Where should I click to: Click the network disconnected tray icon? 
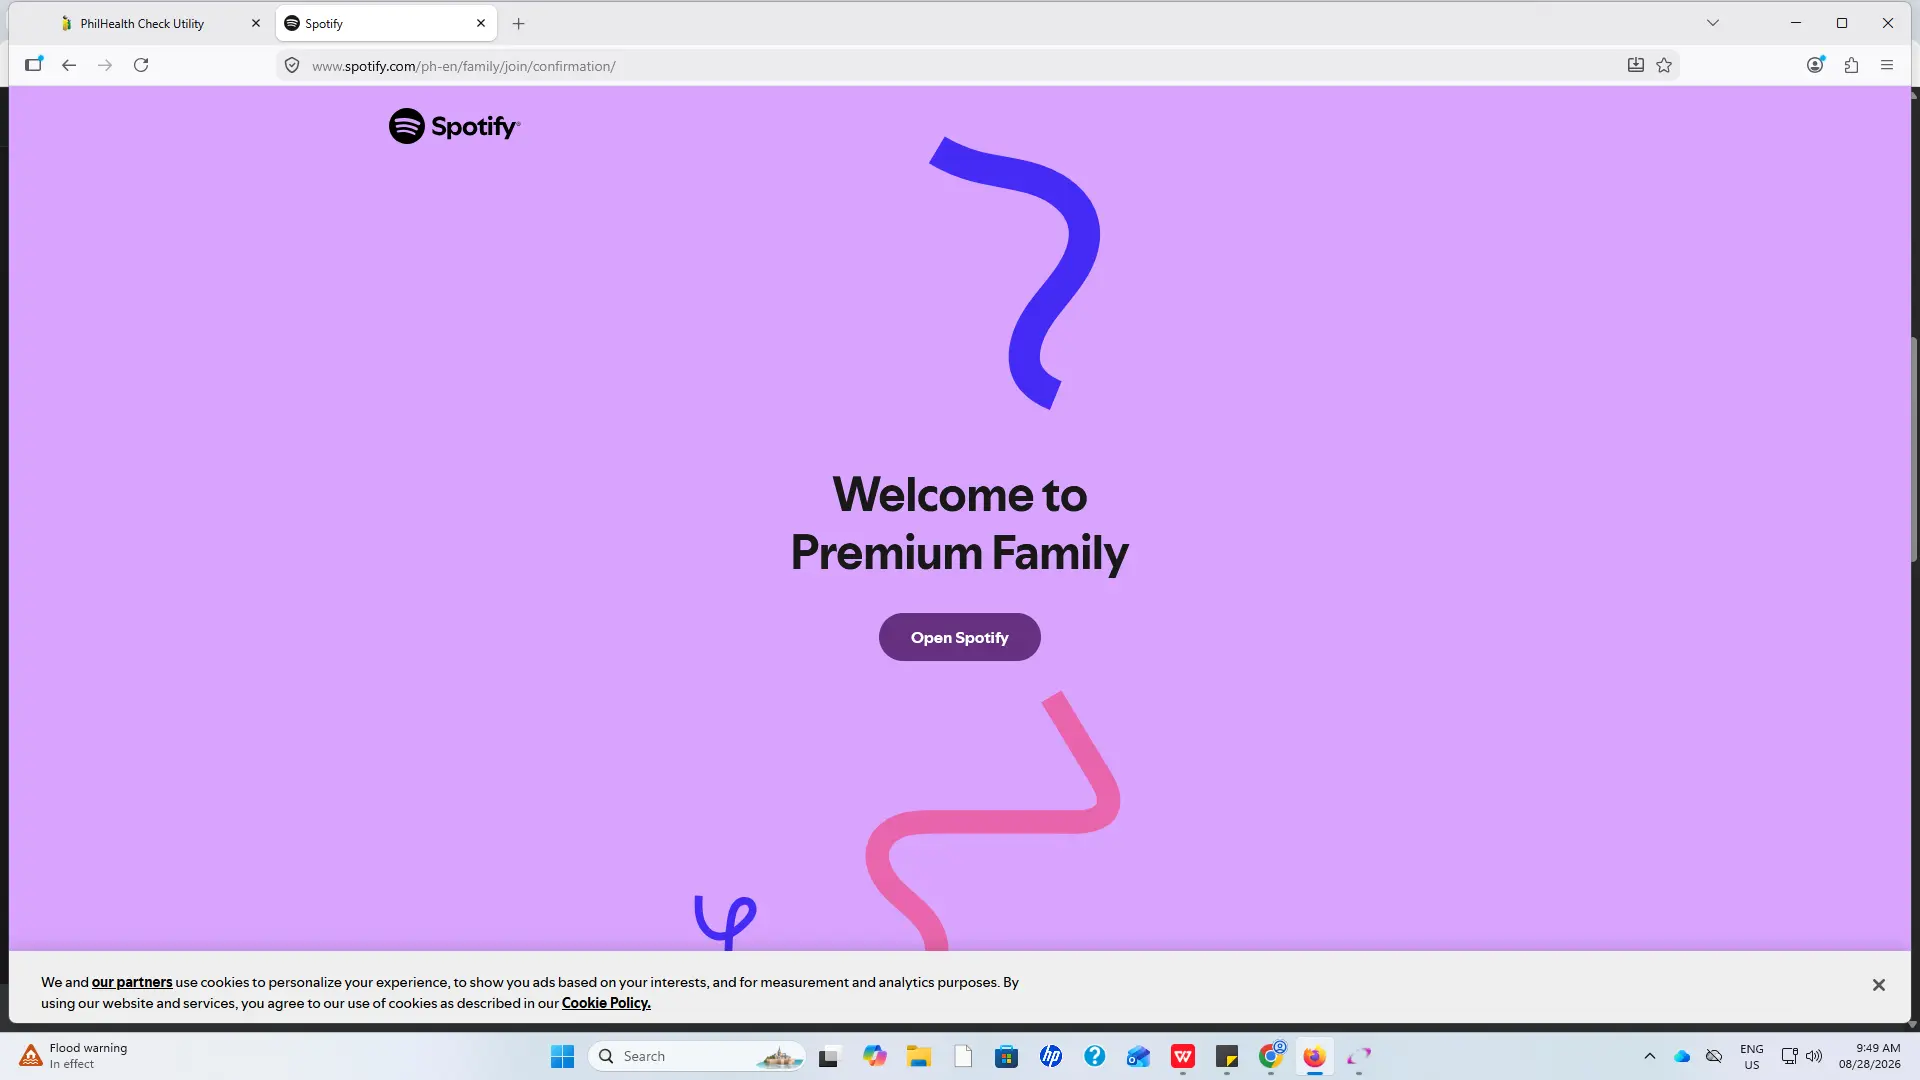tap(1714, 1056)
